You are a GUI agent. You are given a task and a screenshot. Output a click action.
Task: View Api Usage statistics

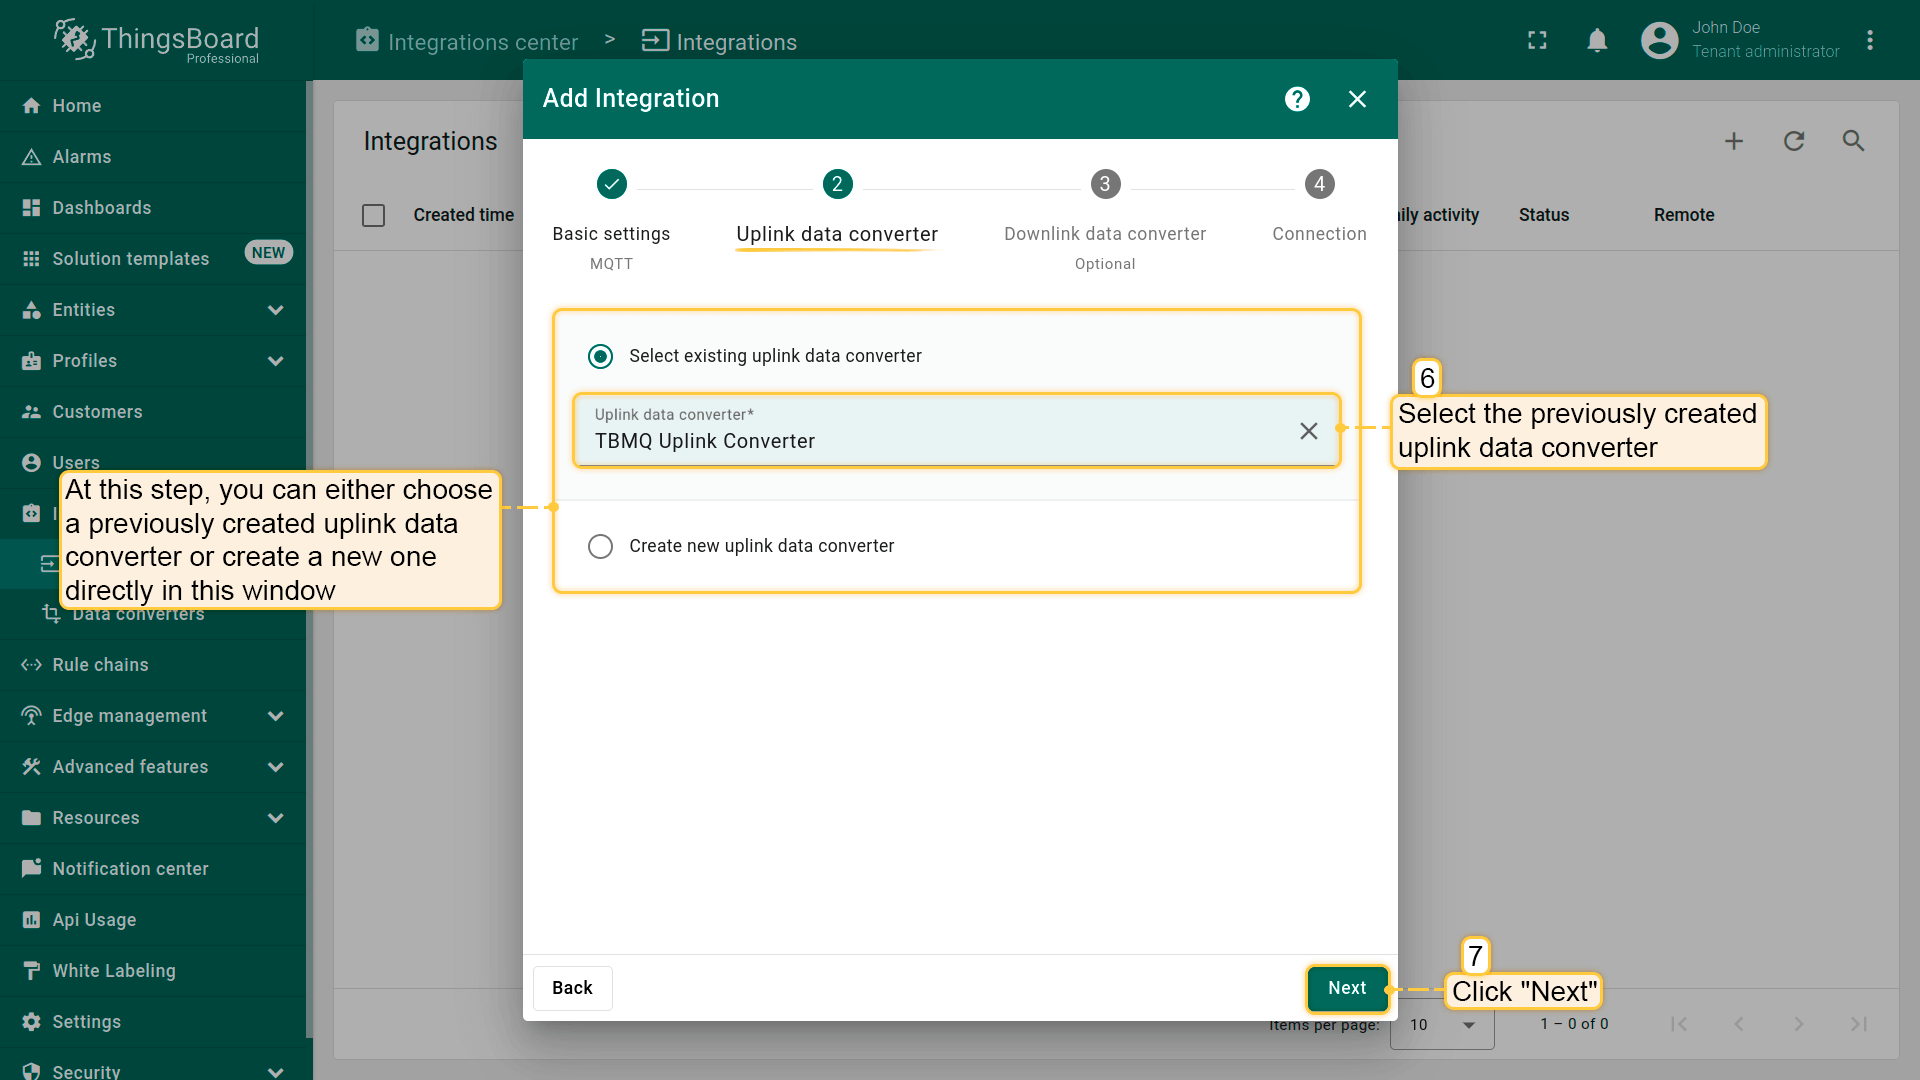tap(94, 919)
